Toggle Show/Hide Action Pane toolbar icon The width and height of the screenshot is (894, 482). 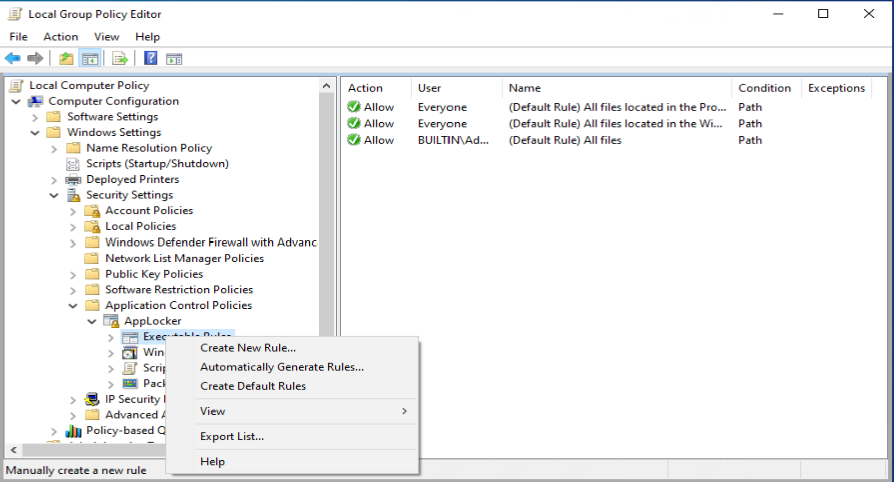pos(174,58)
